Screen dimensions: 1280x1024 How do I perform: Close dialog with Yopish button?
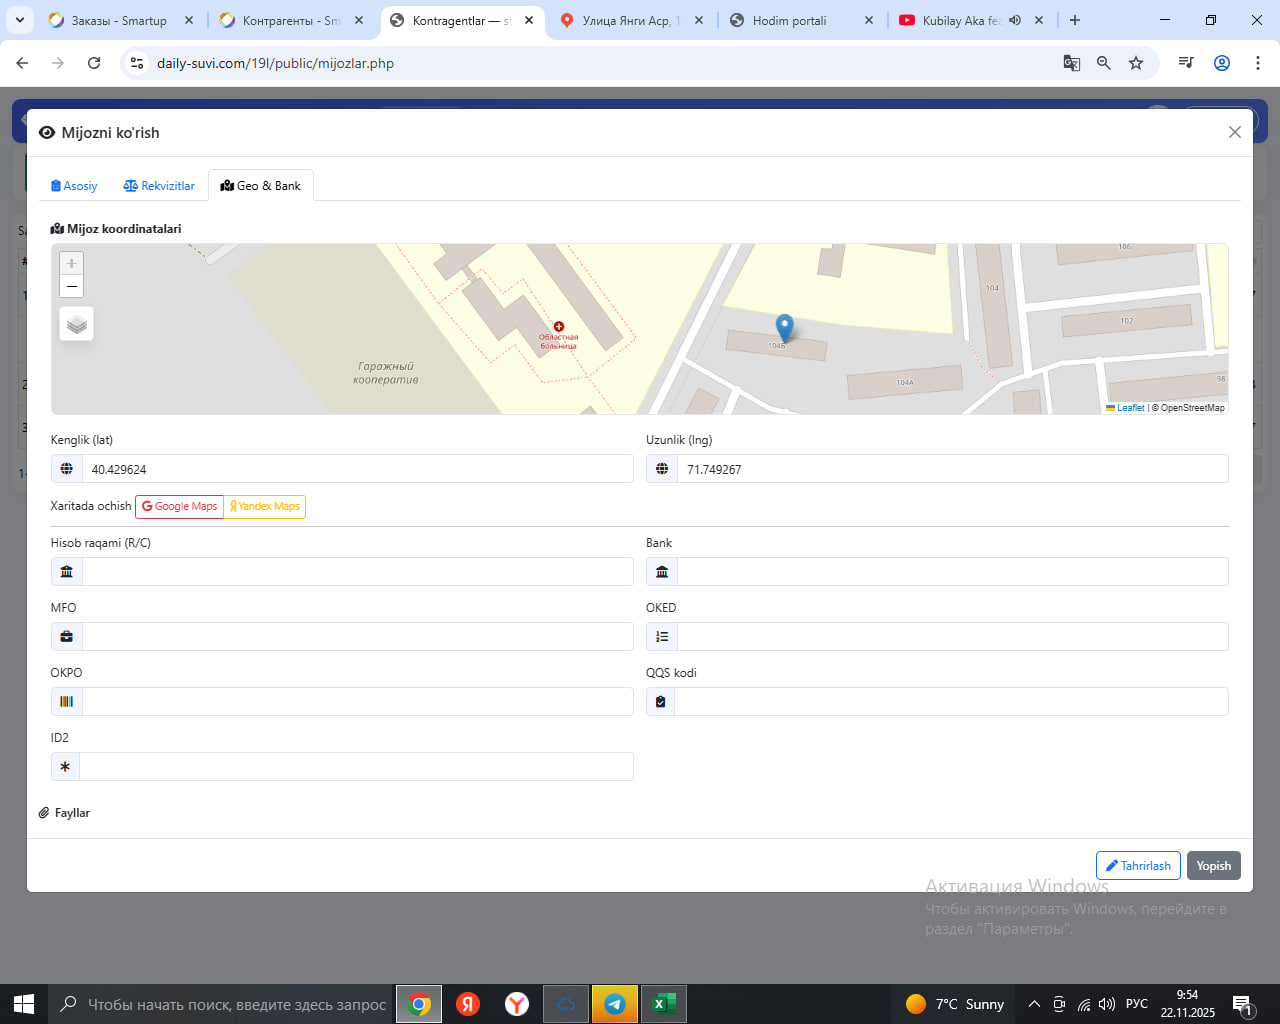(x=1213, y=866)
